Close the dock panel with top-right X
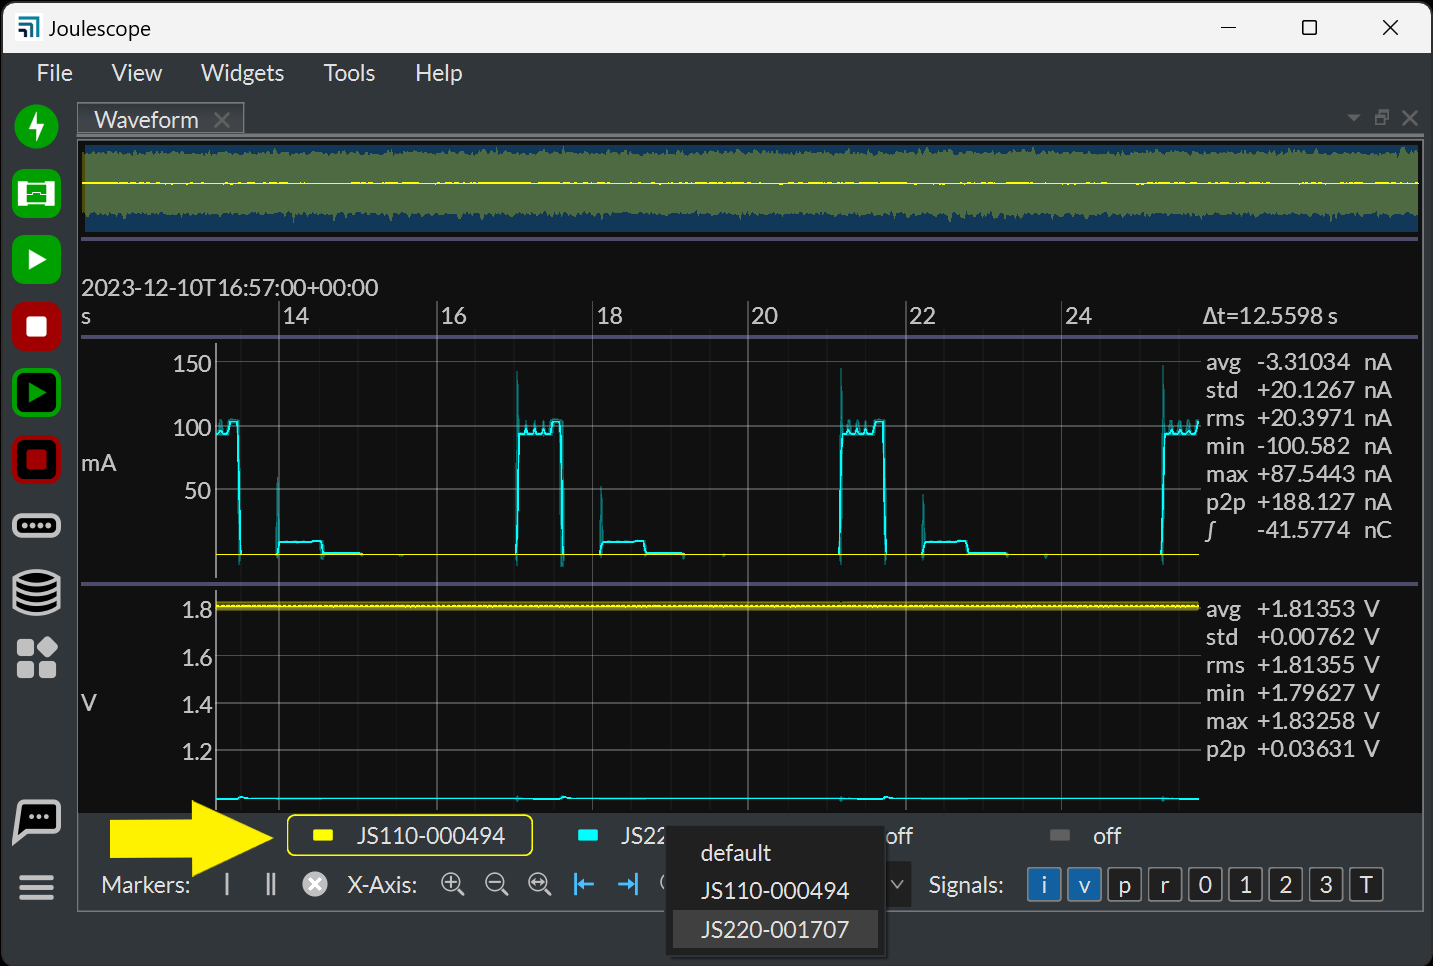Image resolution: width=1433 pixels, height=966 pixels. [1410, 118]
